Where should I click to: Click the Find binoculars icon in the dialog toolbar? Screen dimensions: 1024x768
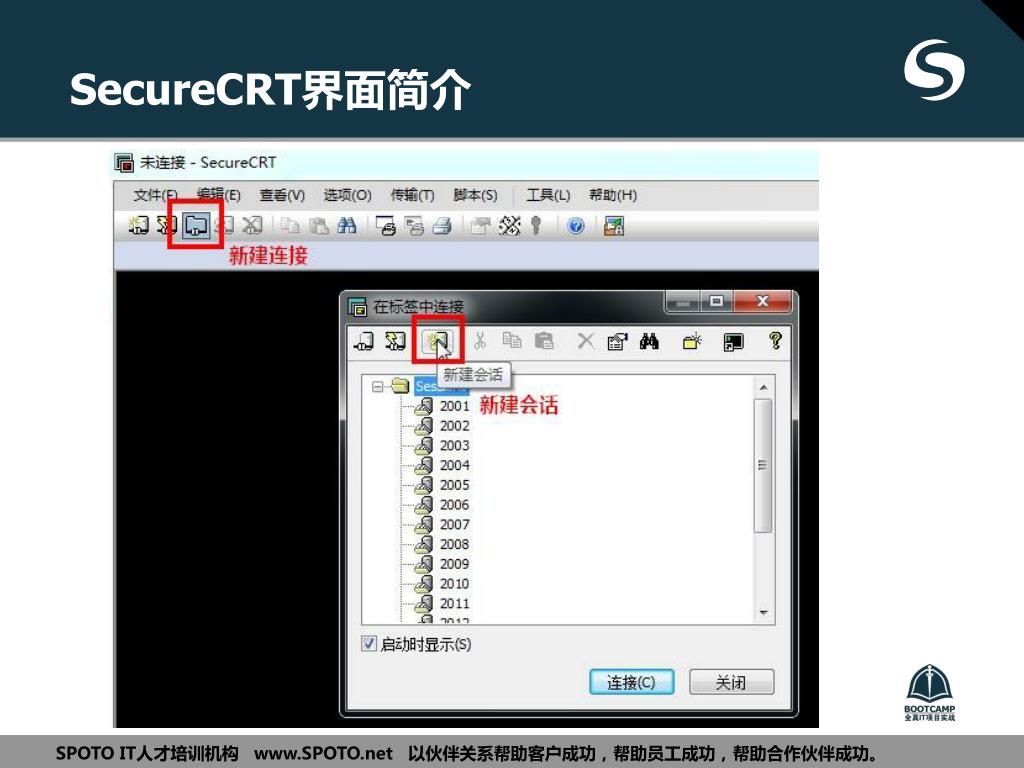[x=649, y=341]
